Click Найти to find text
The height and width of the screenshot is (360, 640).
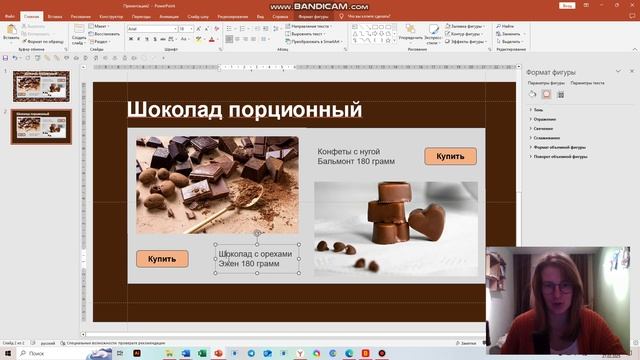coord(505,26)
